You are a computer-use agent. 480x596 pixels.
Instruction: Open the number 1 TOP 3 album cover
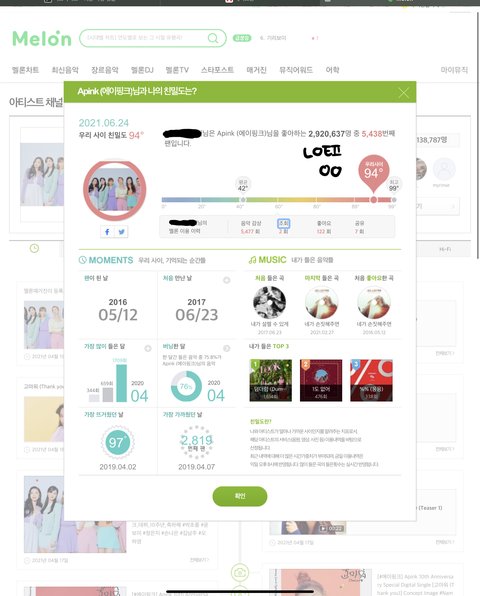pos(271,380)
